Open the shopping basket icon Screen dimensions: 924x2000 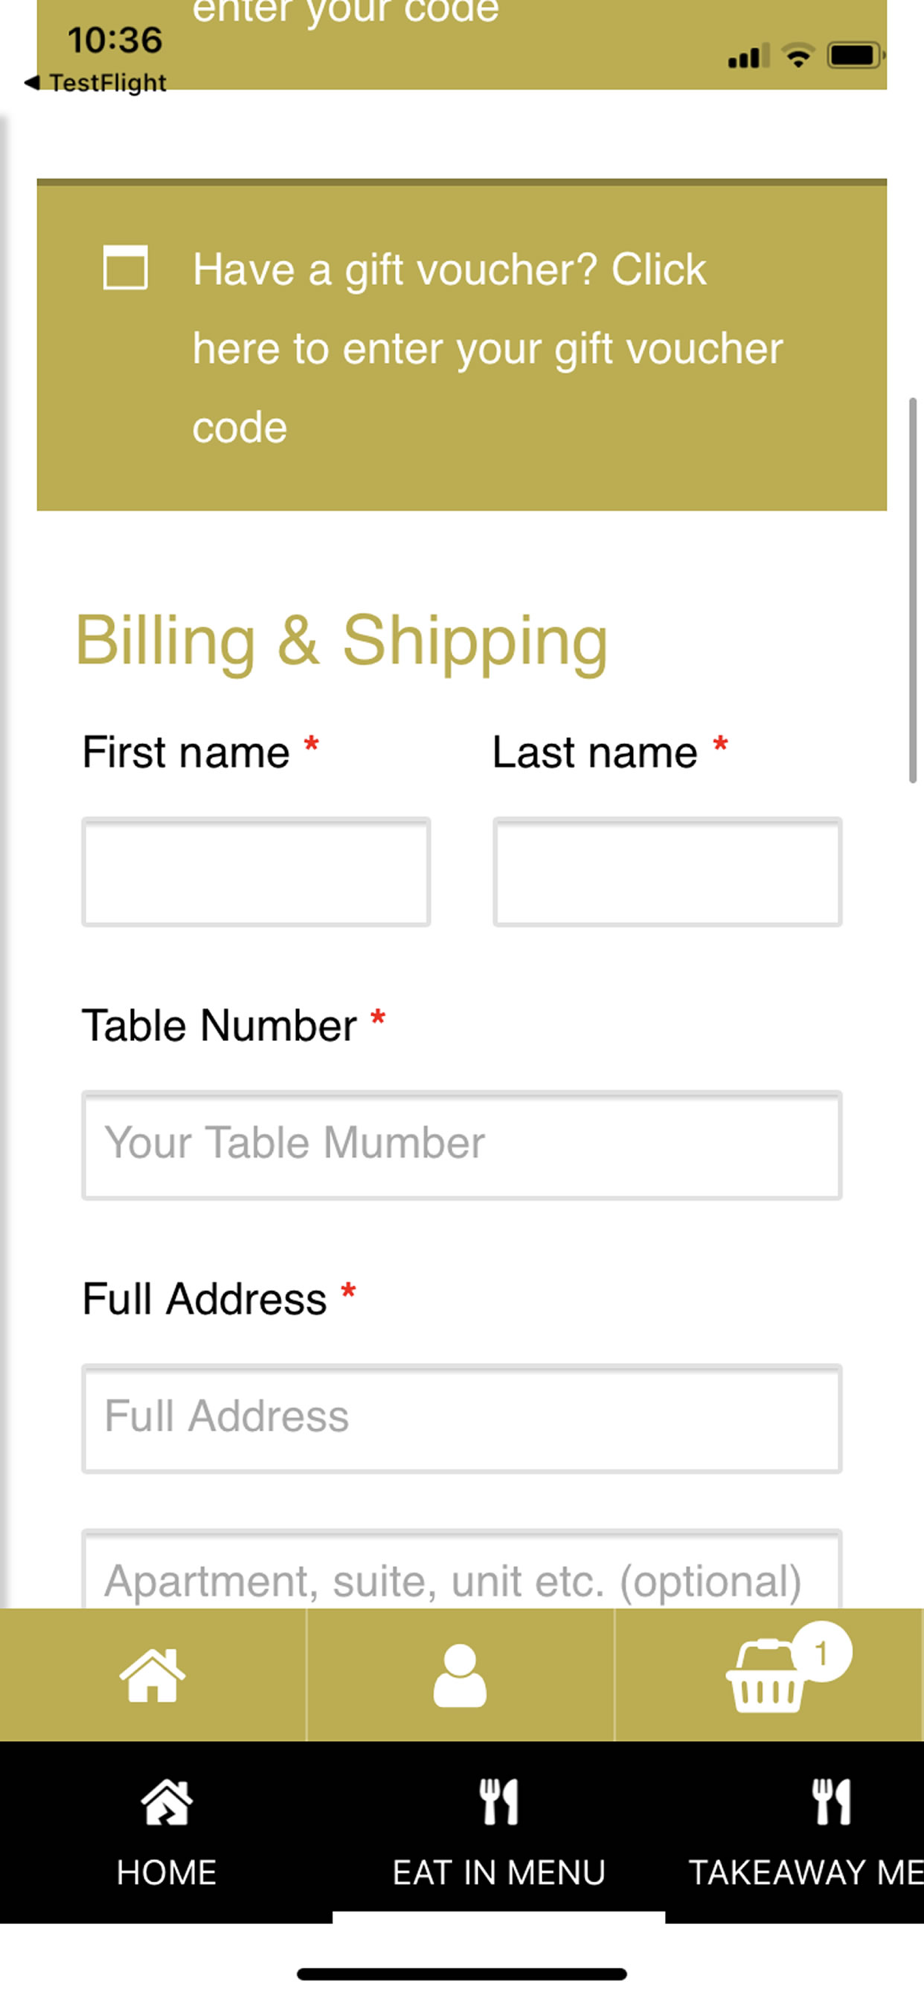click(x=765, y=1679)
